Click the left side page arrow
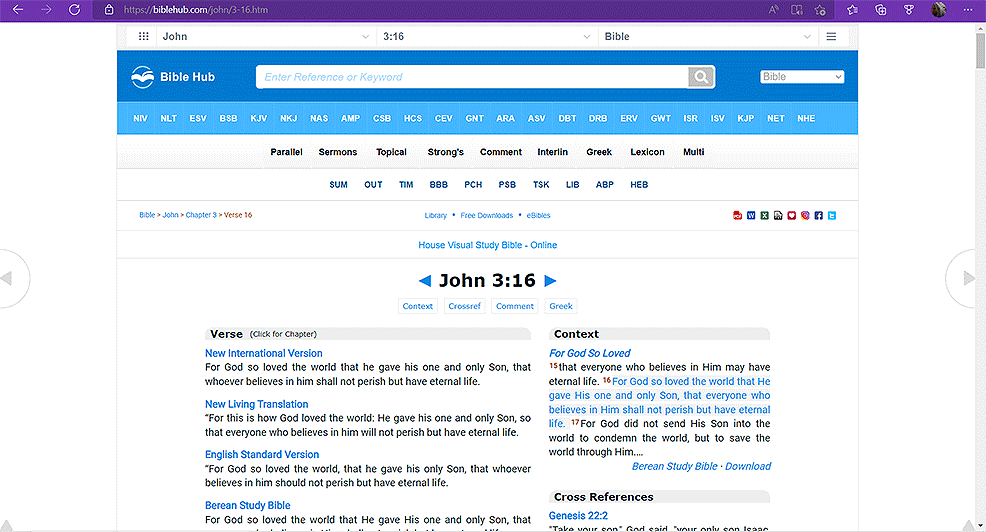The image size is (986, 532). [x=8, y=278]
